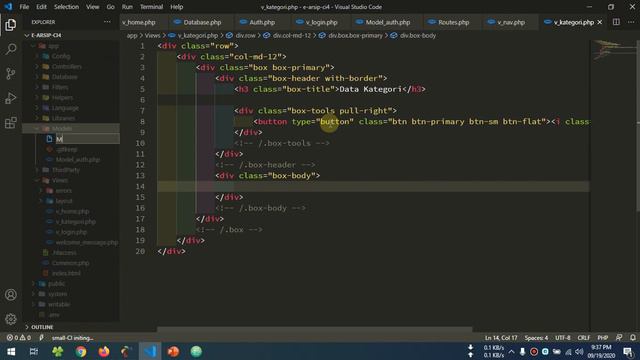Open the notifications bell in status bar
The width and height of the screenshot is (640, 360).
[x=633, y=338]
